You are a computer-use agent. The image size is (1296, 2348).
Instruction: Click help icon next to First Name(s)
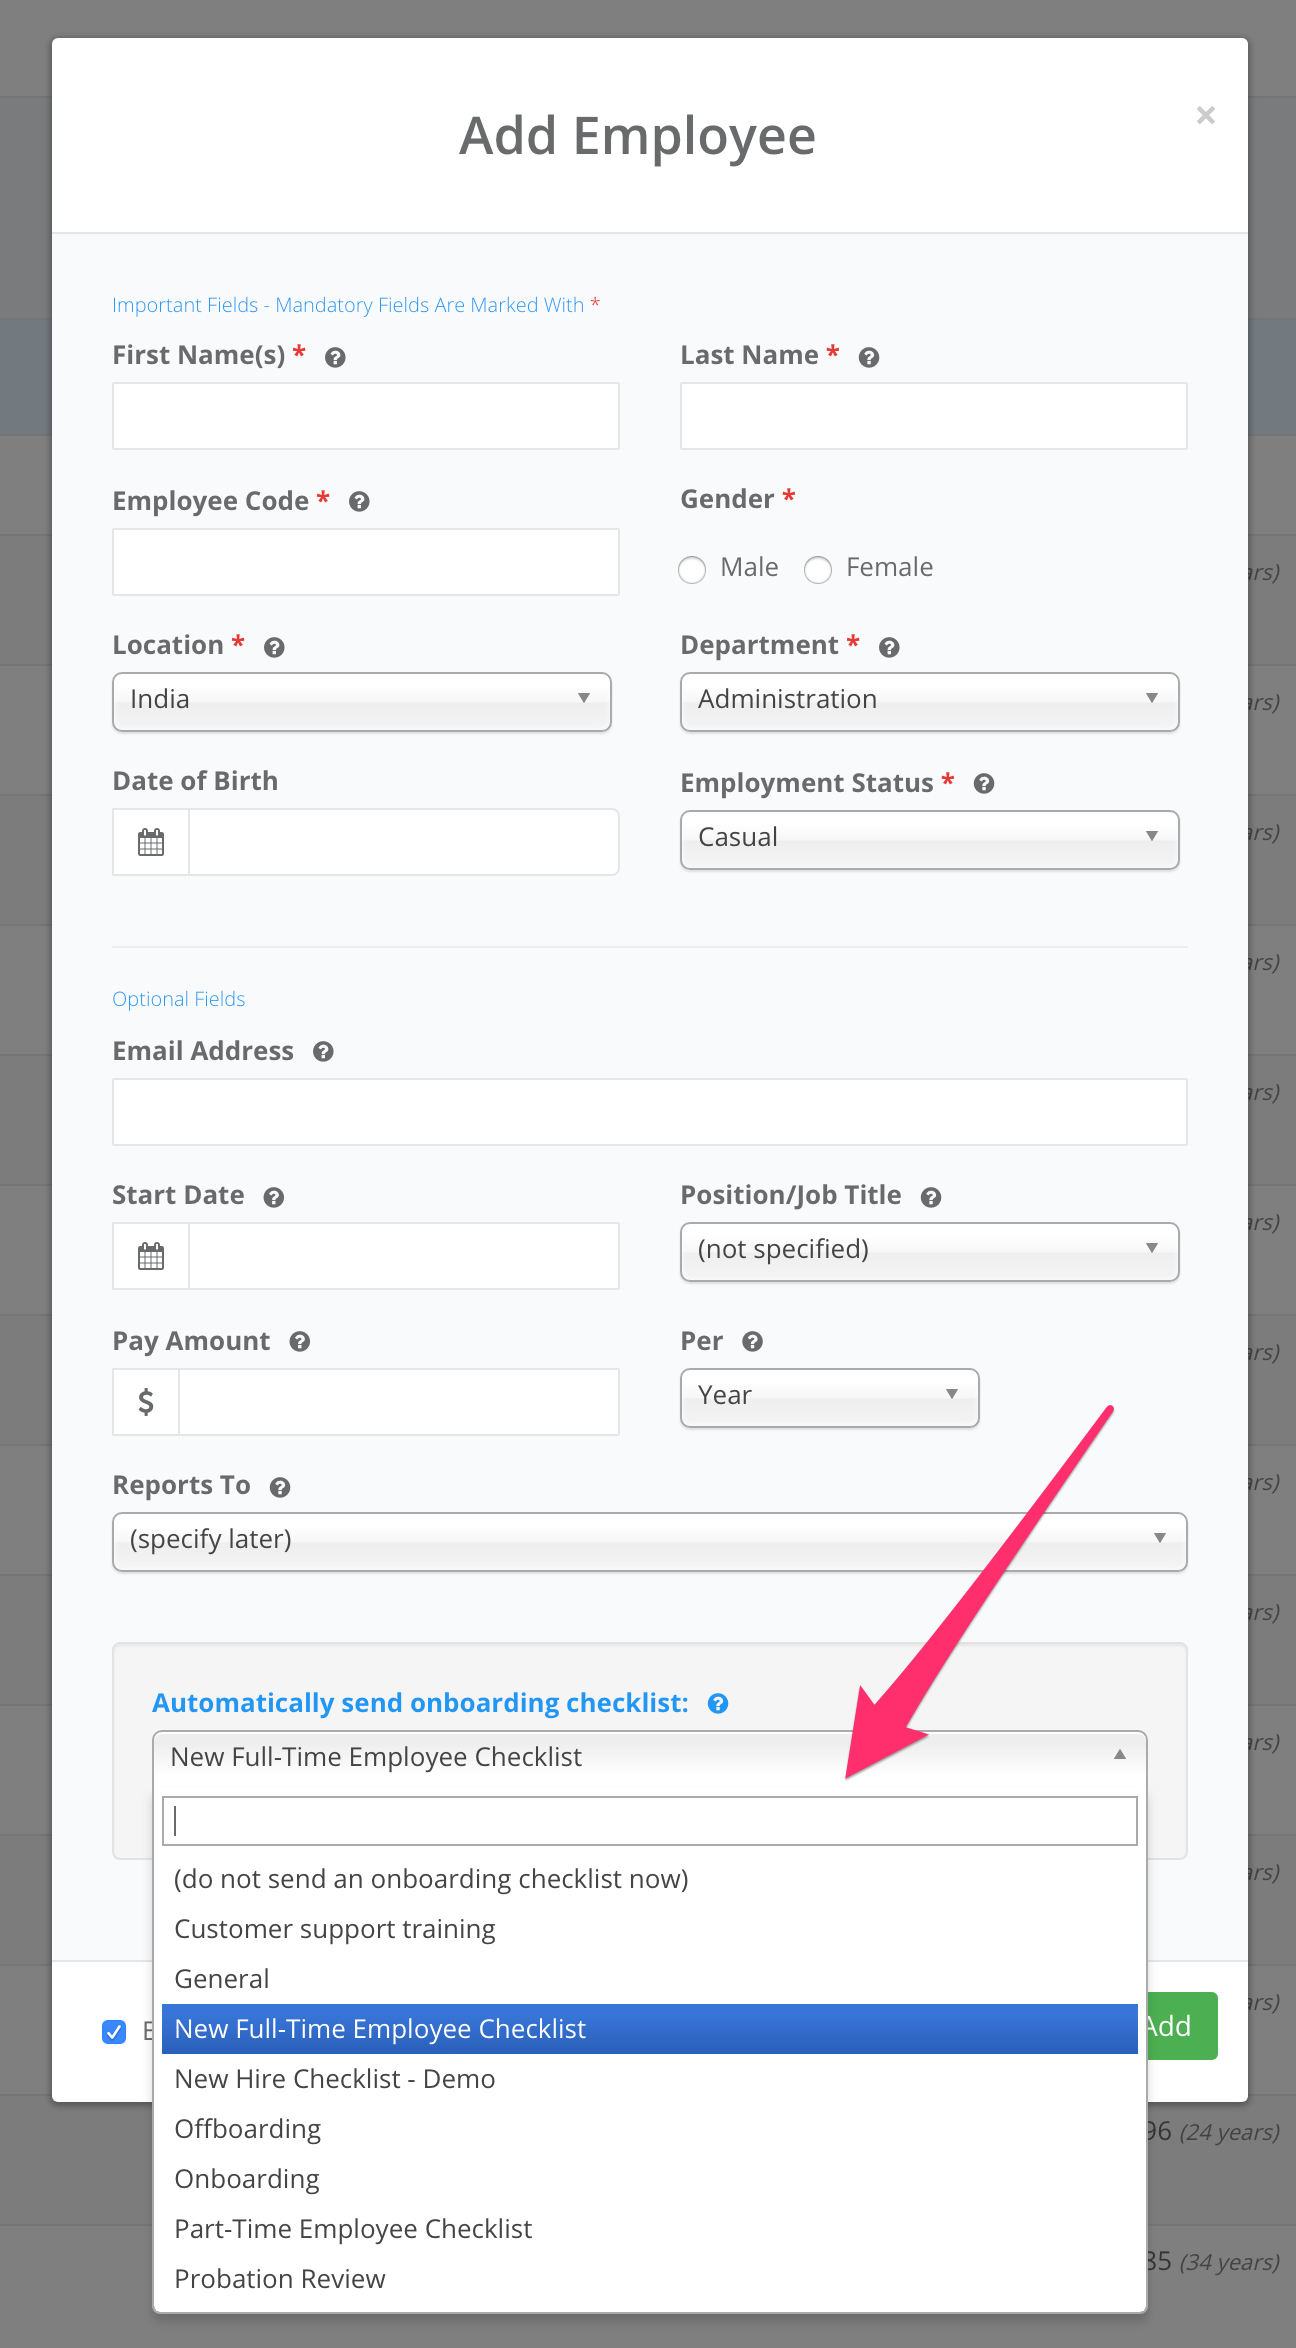[x=336, y=357]
